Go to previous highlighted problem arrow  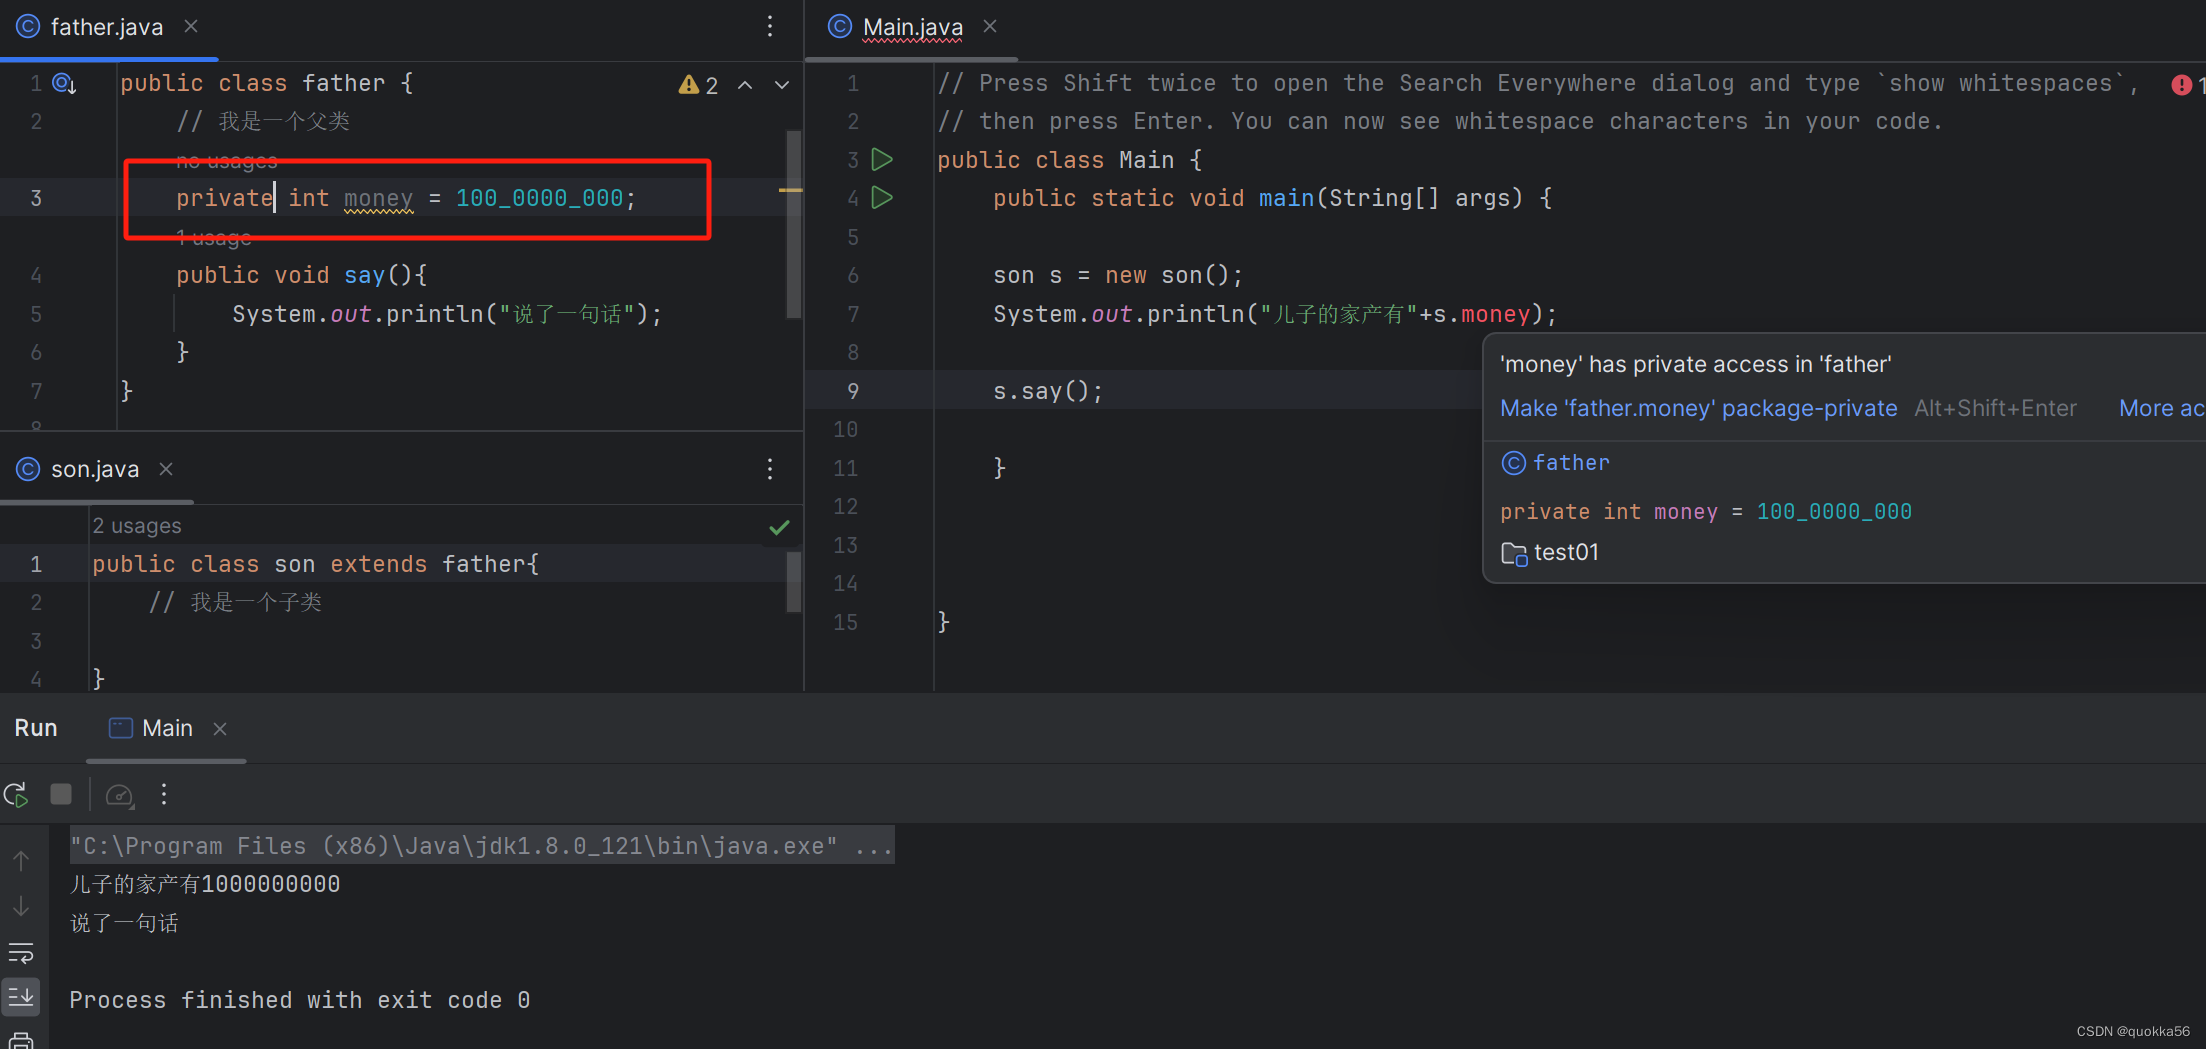point(745,85)
